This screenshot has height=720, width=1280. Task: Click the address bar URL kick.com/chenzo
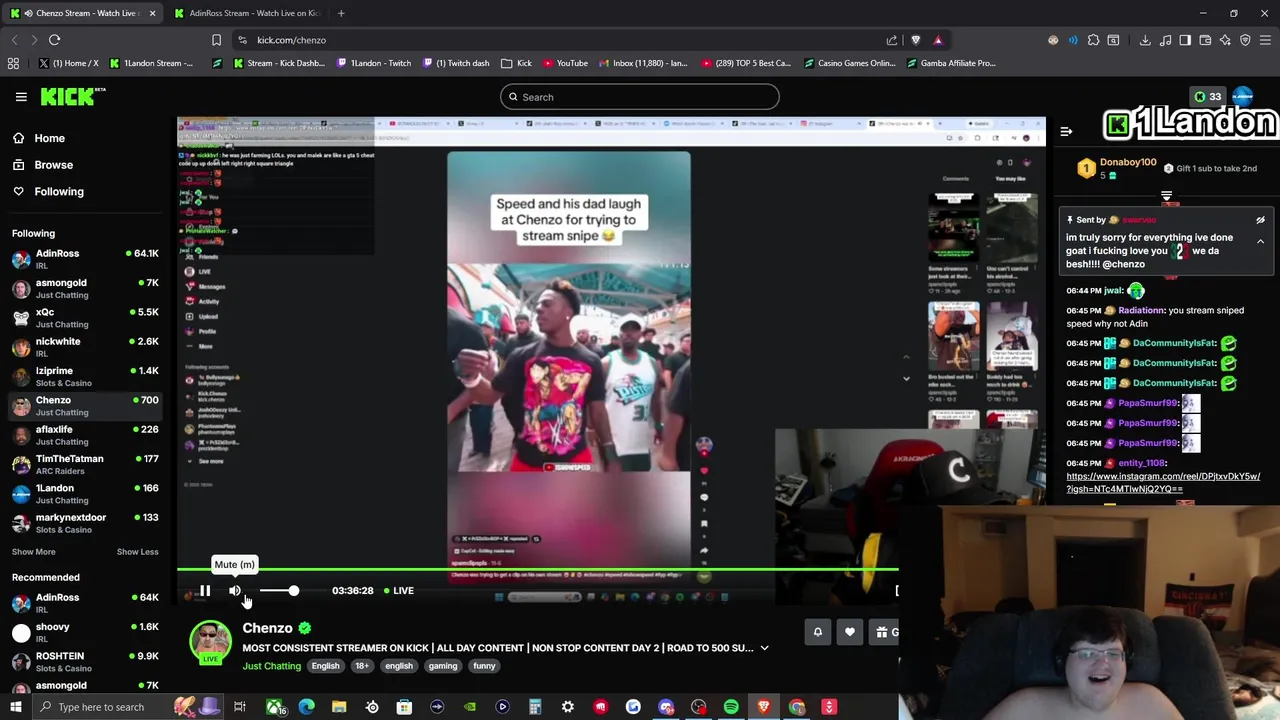291,40
